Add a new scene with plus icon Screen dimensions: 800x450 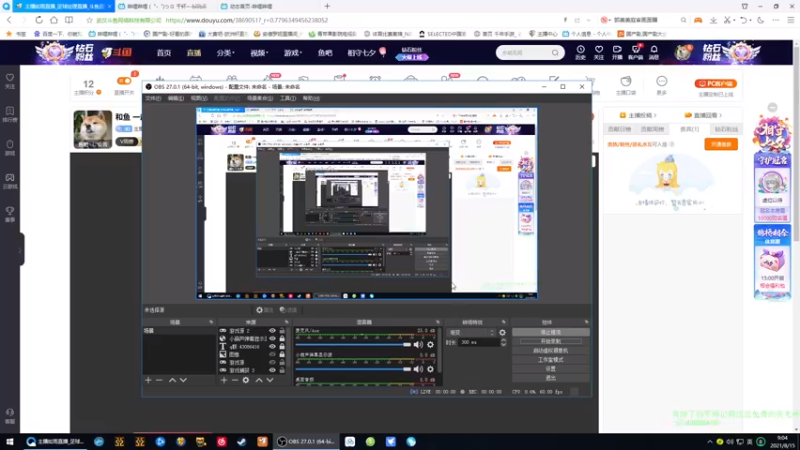coord(148,380)
